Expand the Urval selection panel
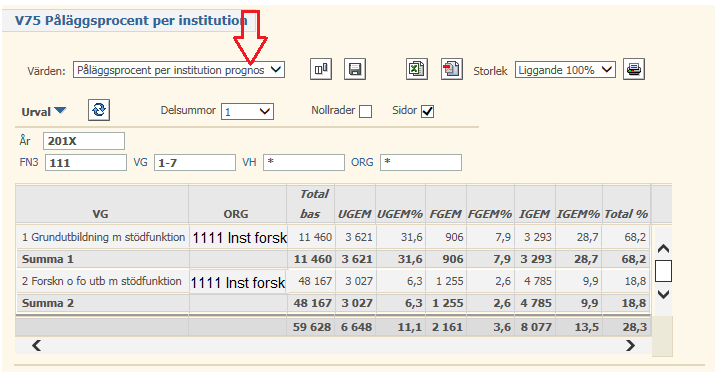 [x=44, y=112]
